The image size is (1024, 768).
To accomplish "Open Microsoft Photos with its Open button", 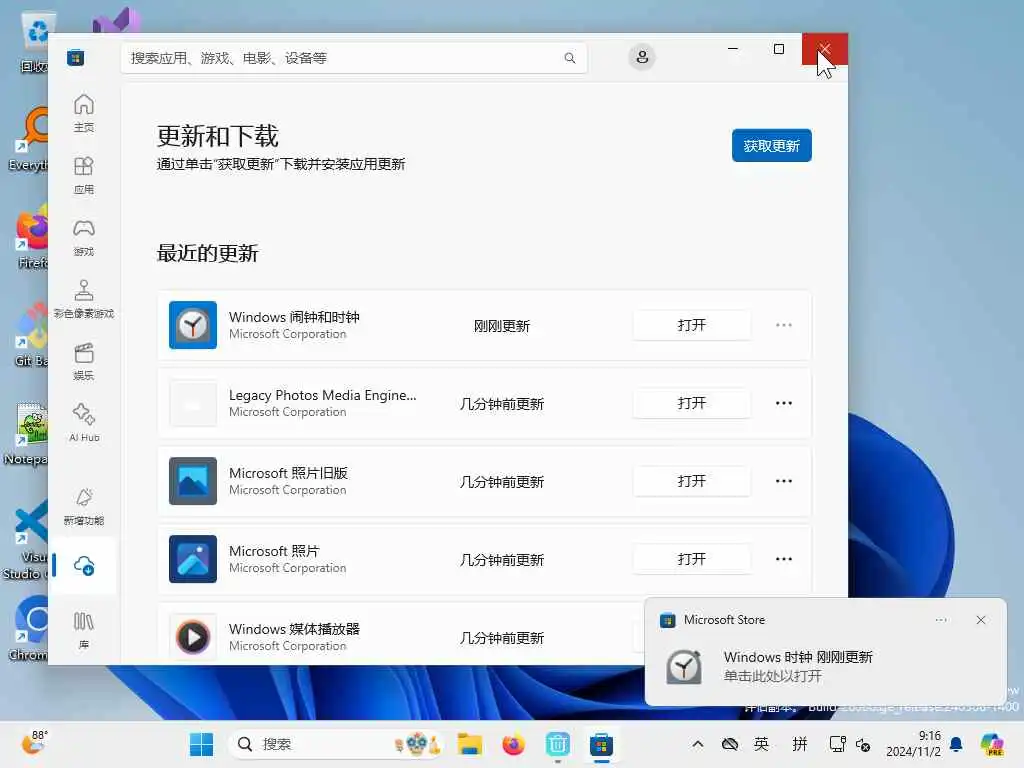I will click(x=692, y=559).
